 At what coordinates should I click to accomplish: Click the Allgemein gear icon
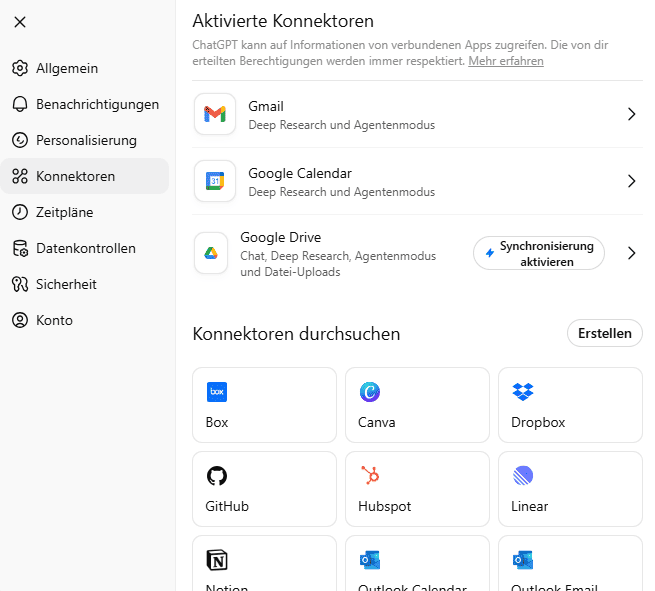[20, 68]
